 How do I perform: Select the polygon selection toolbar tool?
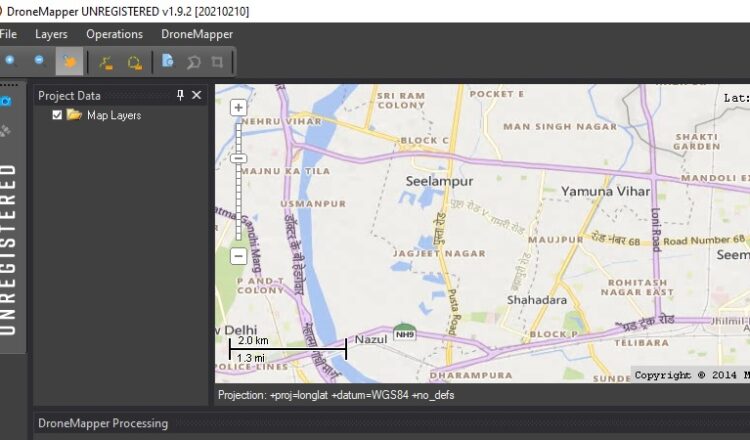tap(193, 62)
